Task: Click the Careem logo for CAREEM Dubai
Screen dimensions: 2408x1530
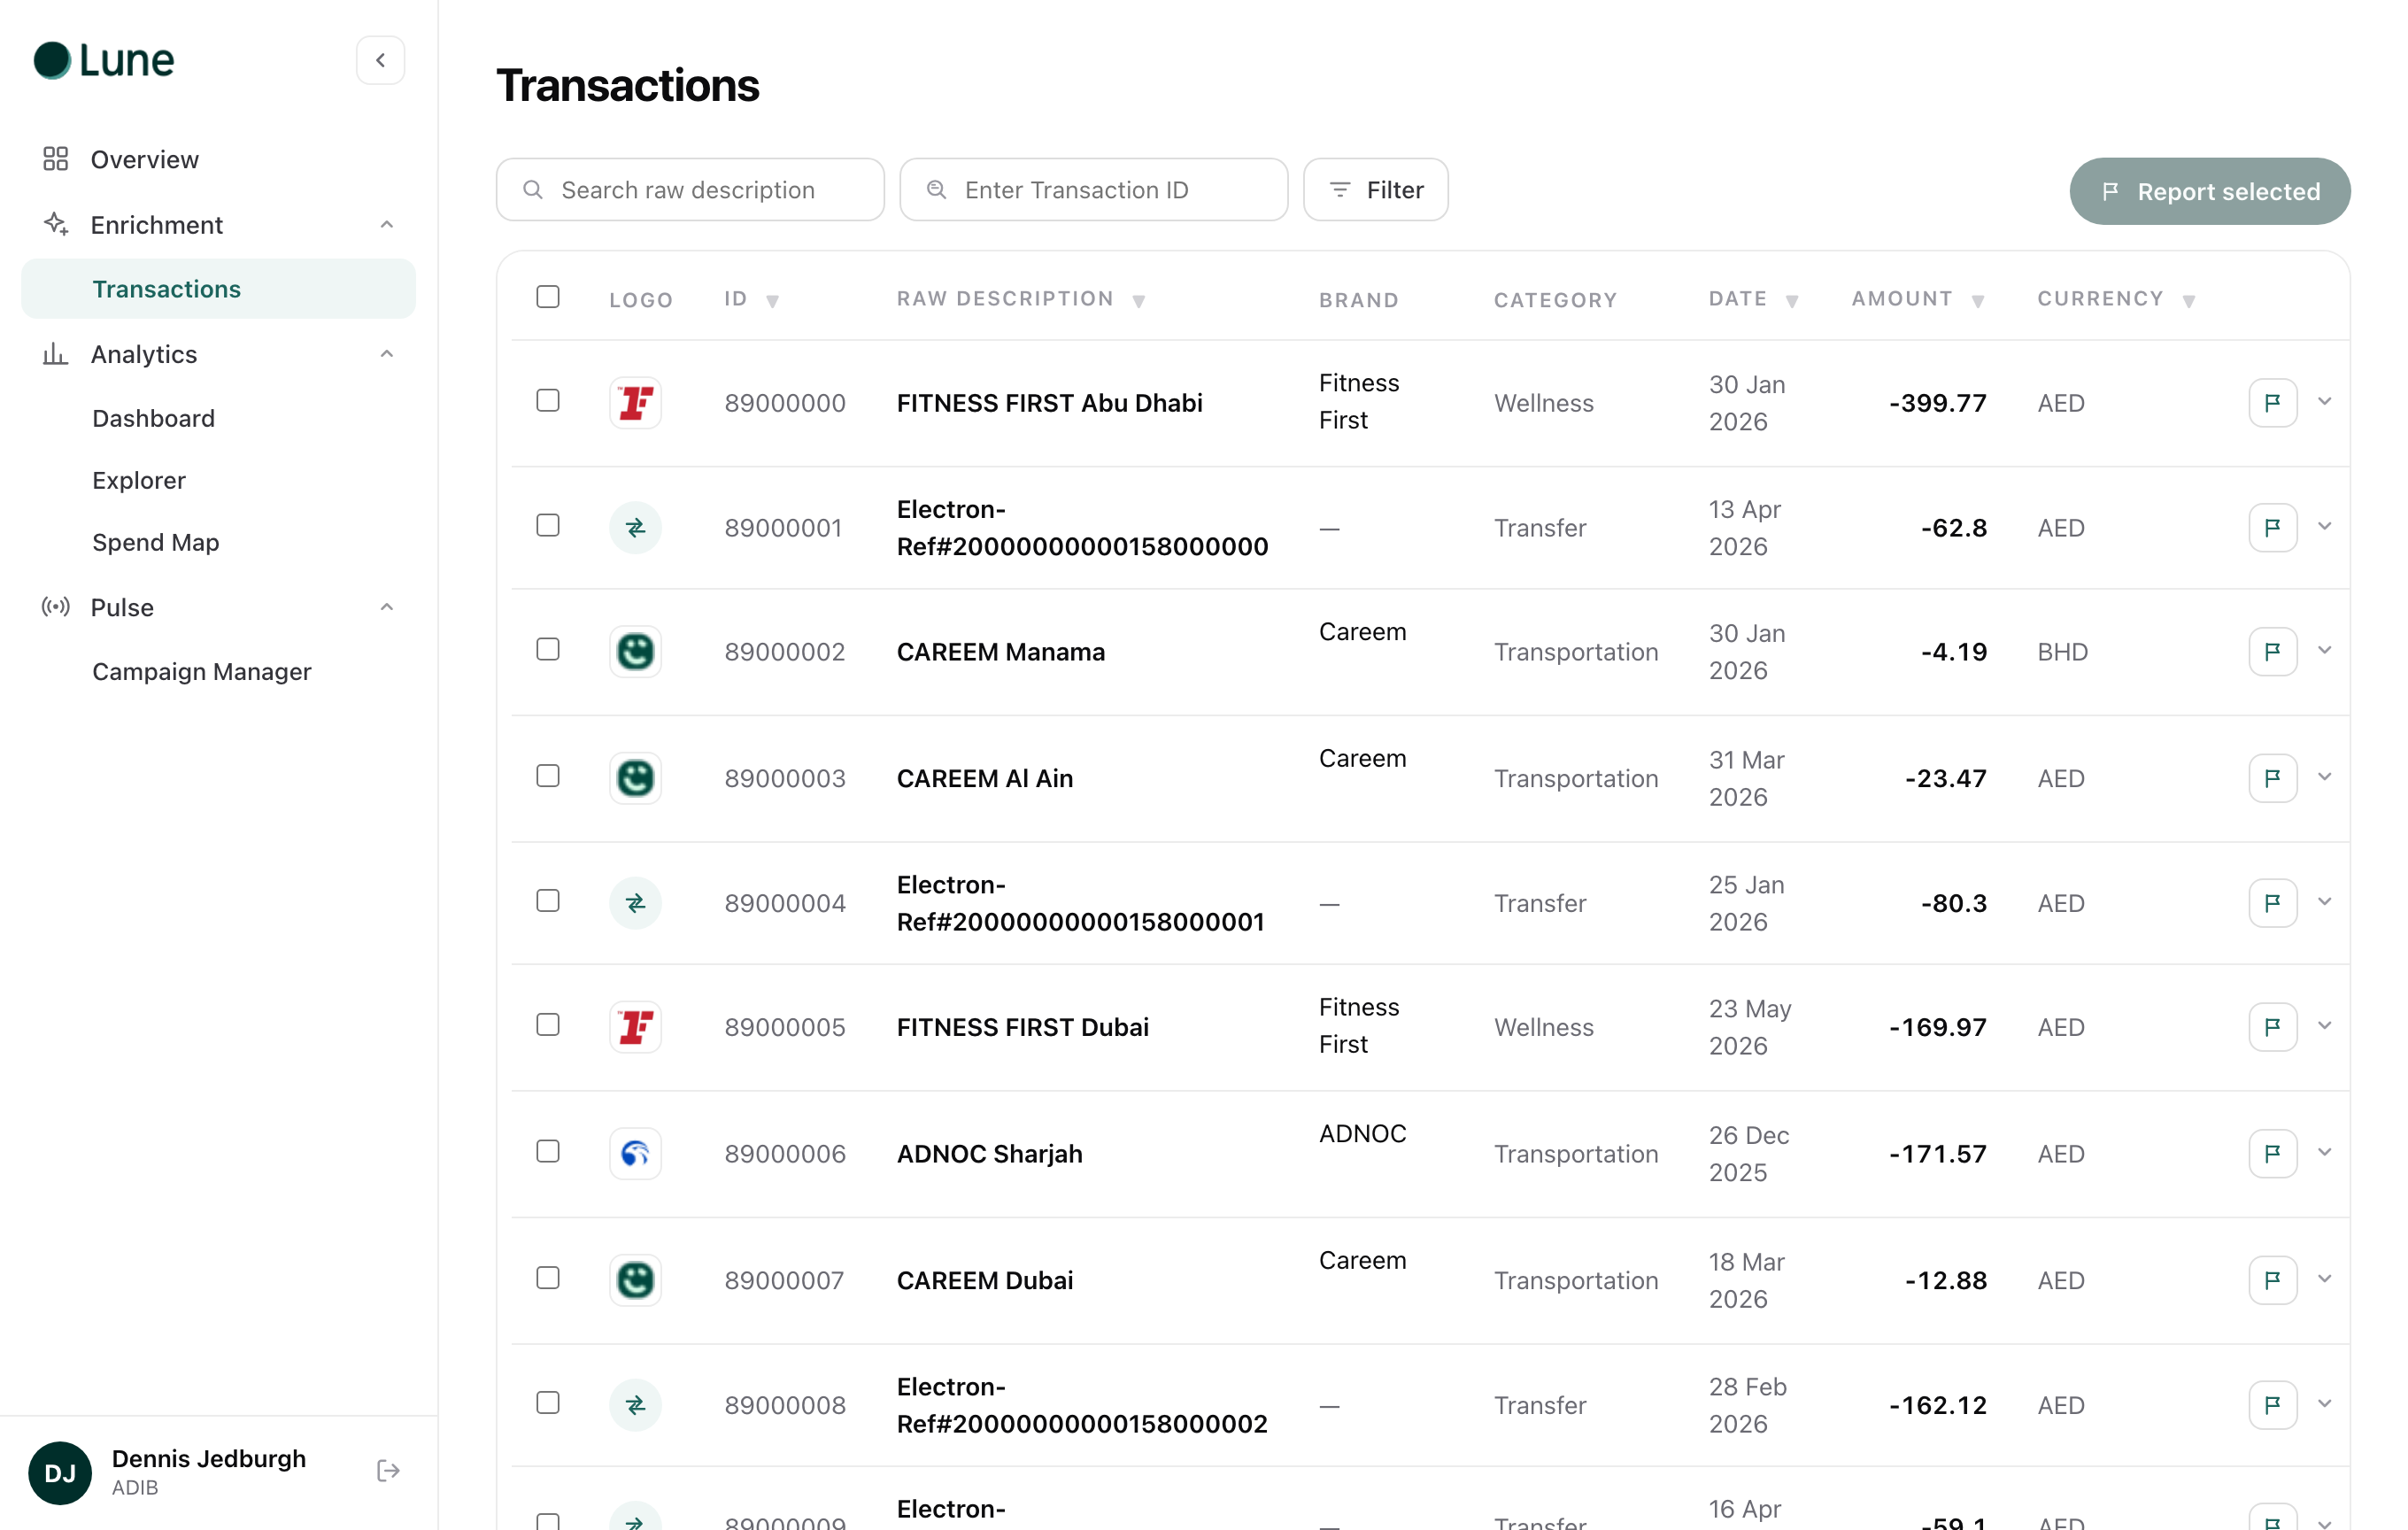Action: coord(635,1279)
